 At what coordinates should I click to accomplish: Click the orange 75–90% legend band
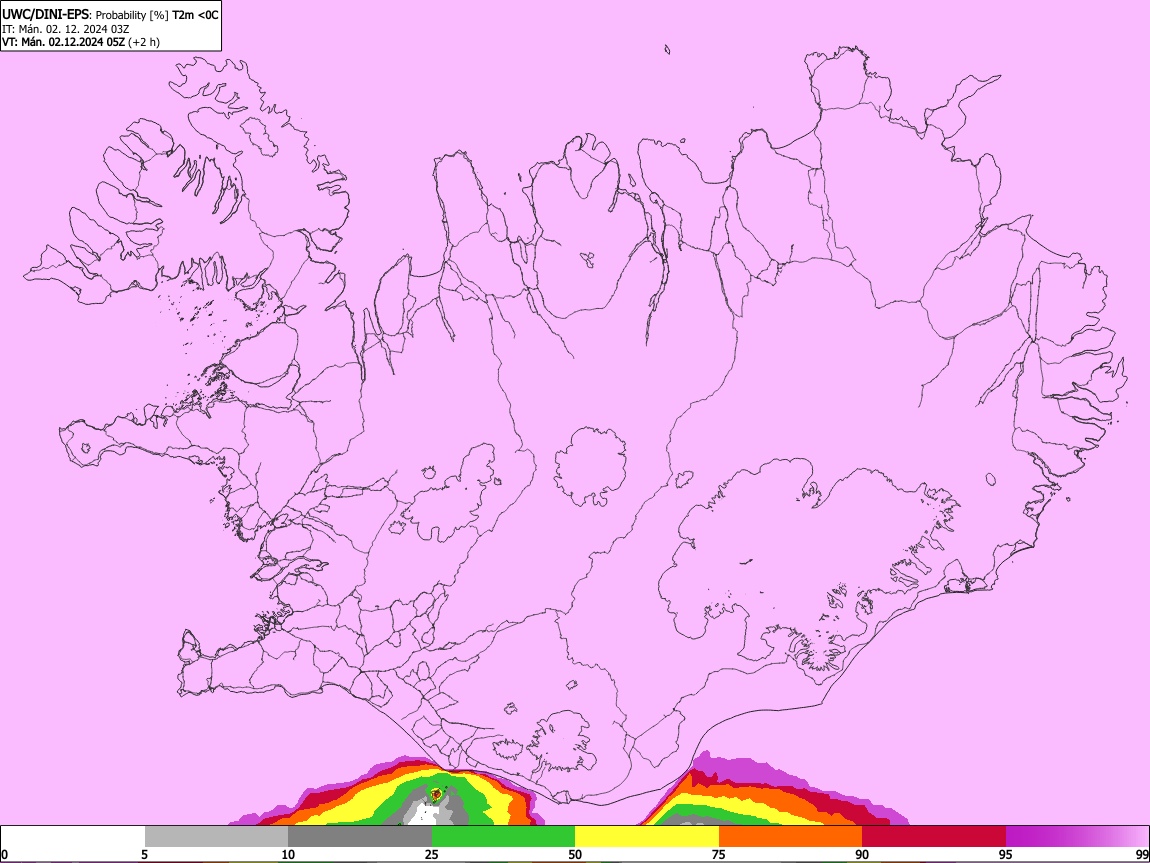coord(791,836)
